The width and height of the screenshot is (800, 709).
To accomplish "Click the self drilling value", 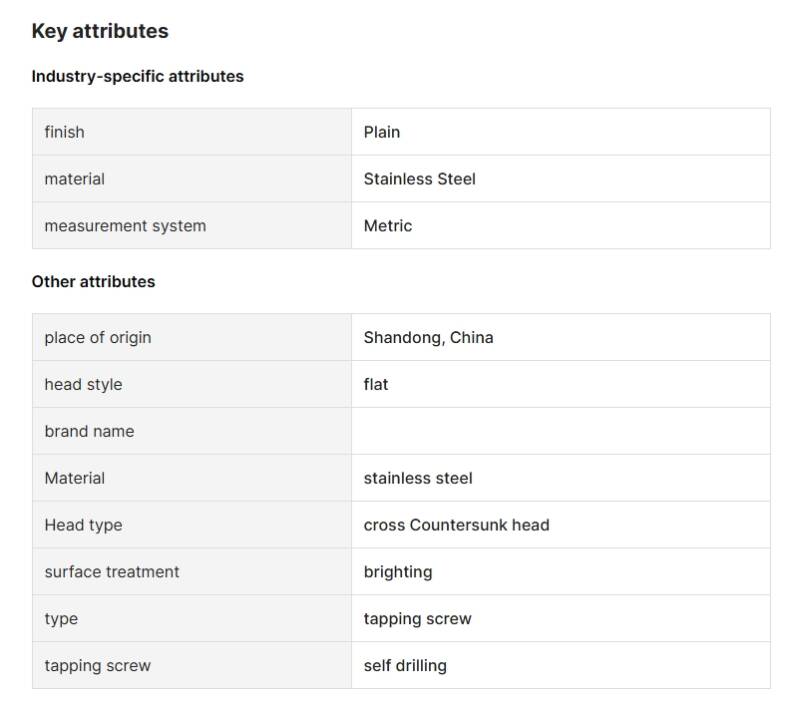I will click(405, 666).
